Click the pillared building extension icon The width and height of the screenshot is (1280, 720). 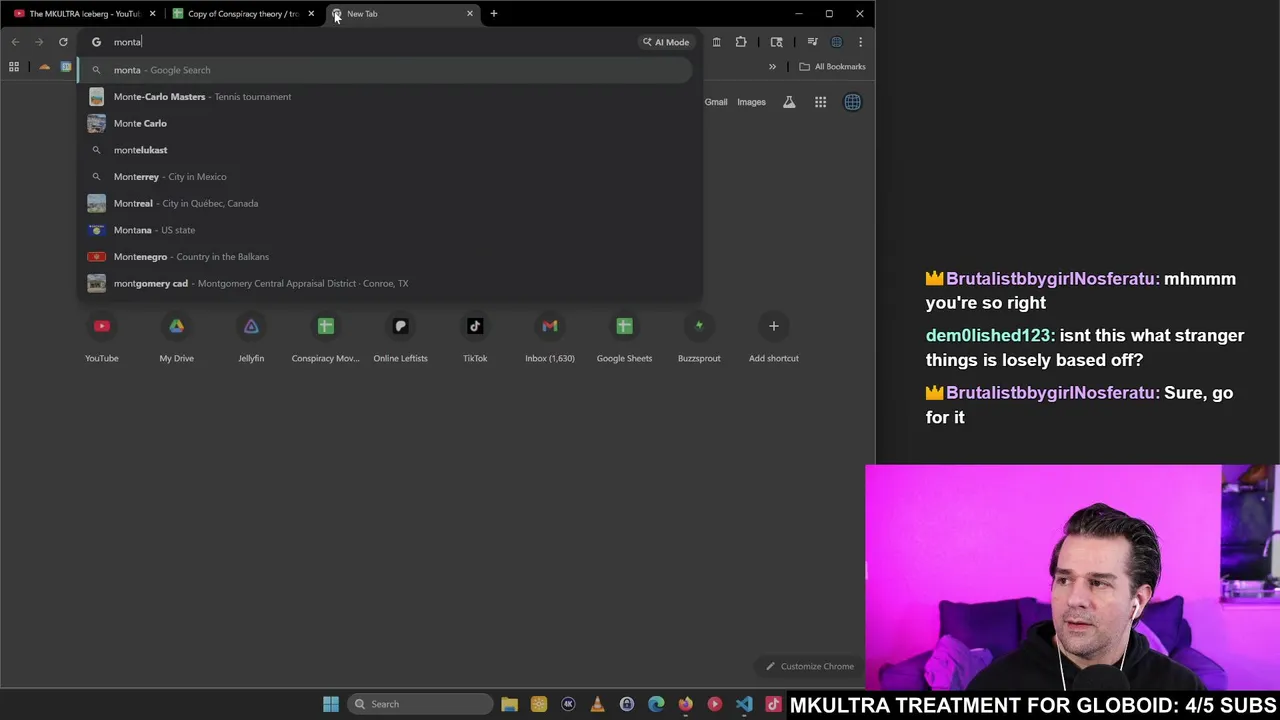[716, 42]
